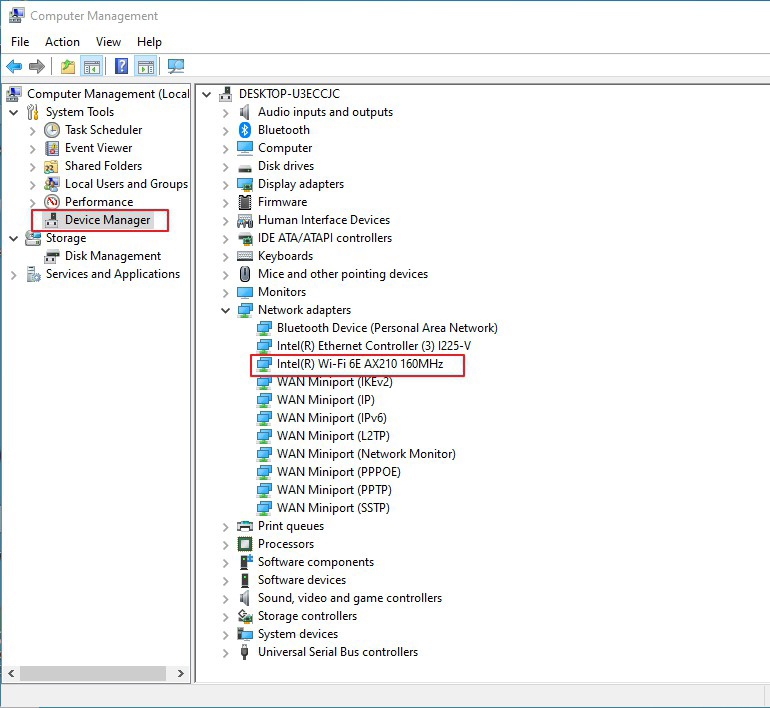Expand the Task Scheduler node
Image resolution: width=770 pixels, height=708 pixels.
point(32,131)
